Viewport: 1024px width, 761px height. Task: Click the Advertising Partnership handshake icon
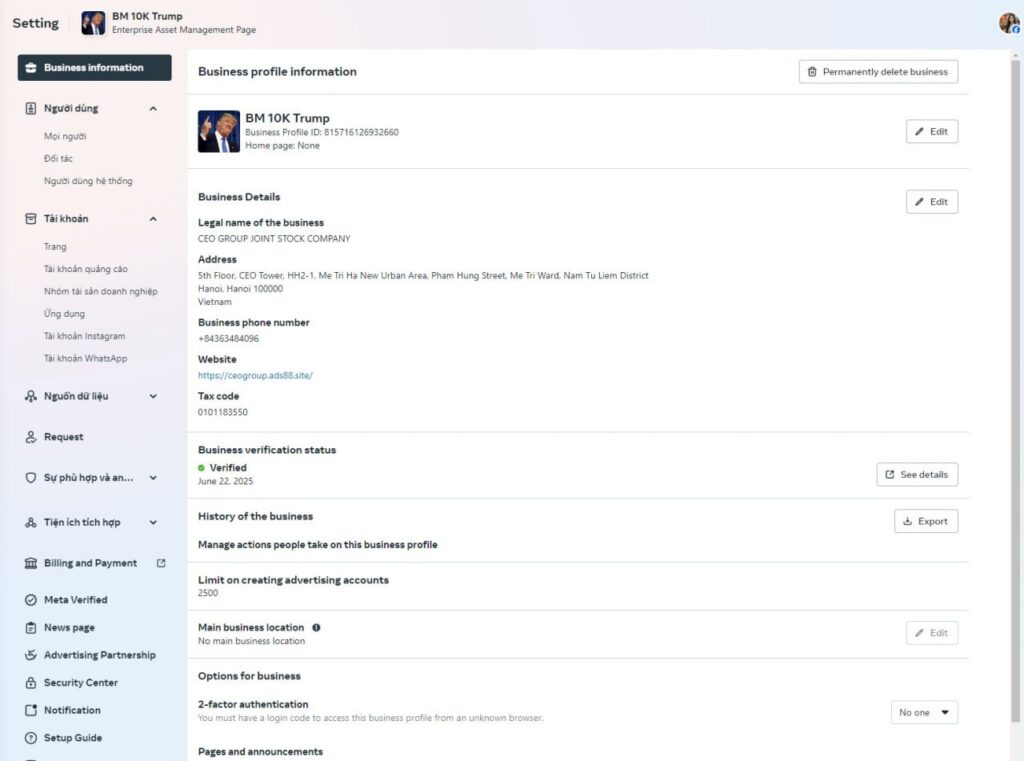coord(31,655)
